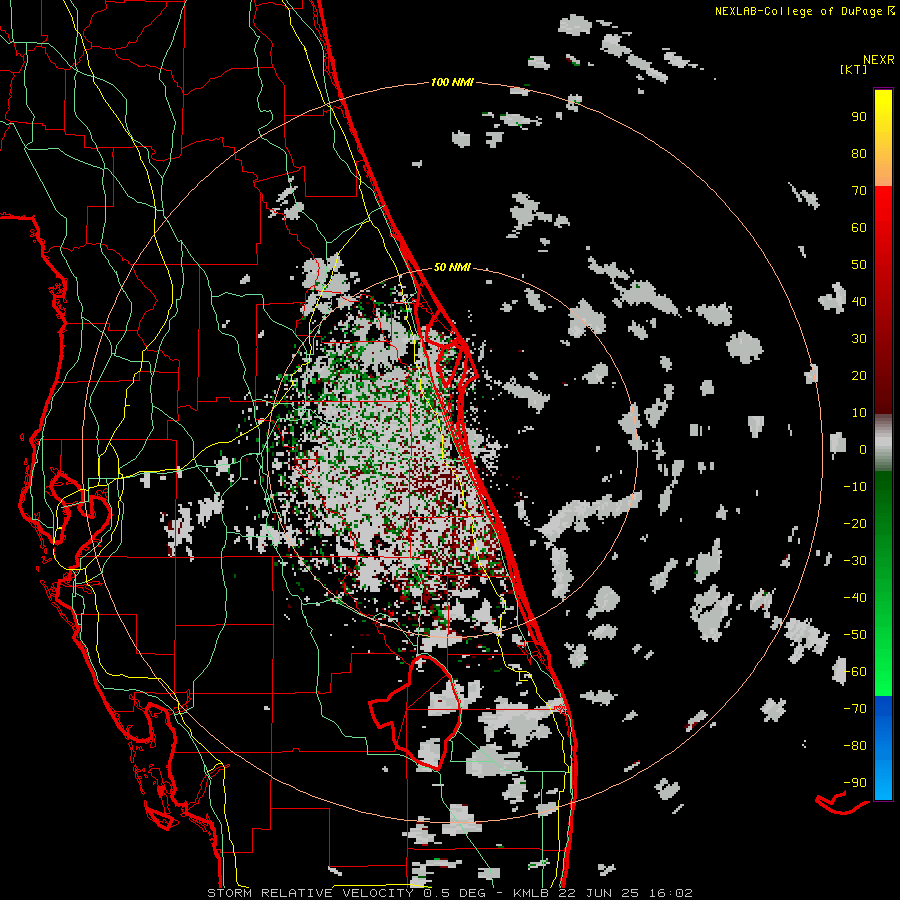The image size is (900, 900).
Task: Click the 60 value on the color scale
Action: coord(859,228)
